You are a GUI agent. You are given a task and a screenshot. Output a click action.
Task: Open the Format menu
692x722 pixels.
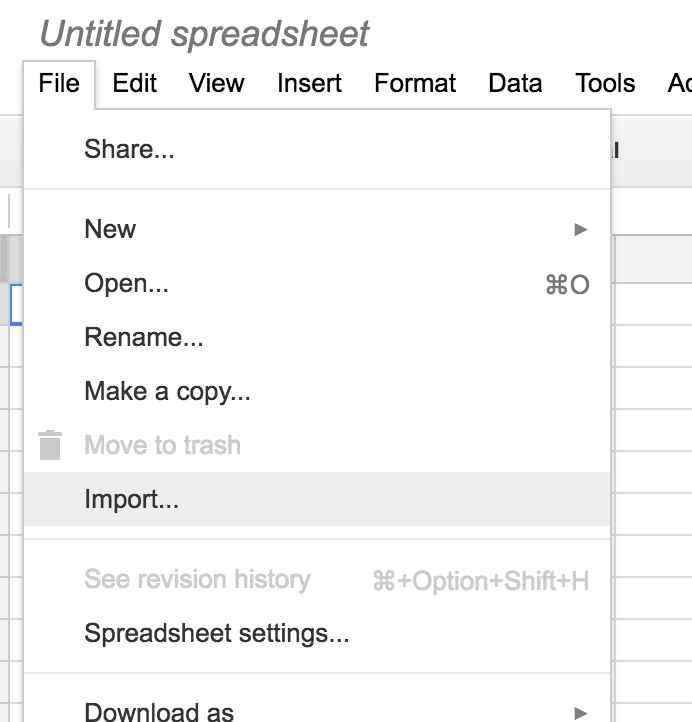click(x=415, y=83)
